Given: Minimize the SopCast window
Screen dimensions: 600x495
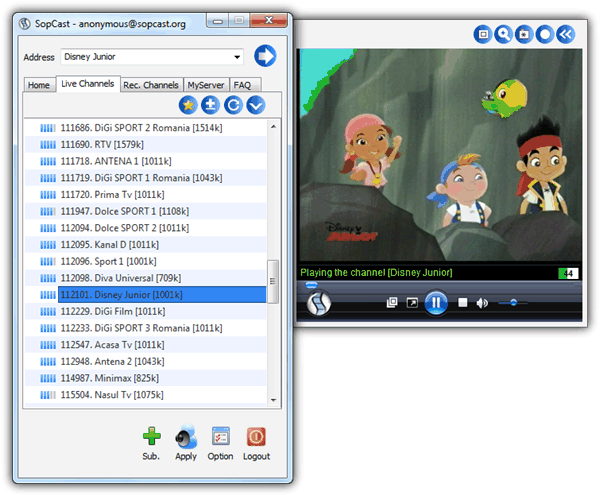Looking at the screenshot, I should [x=218, y=21].
